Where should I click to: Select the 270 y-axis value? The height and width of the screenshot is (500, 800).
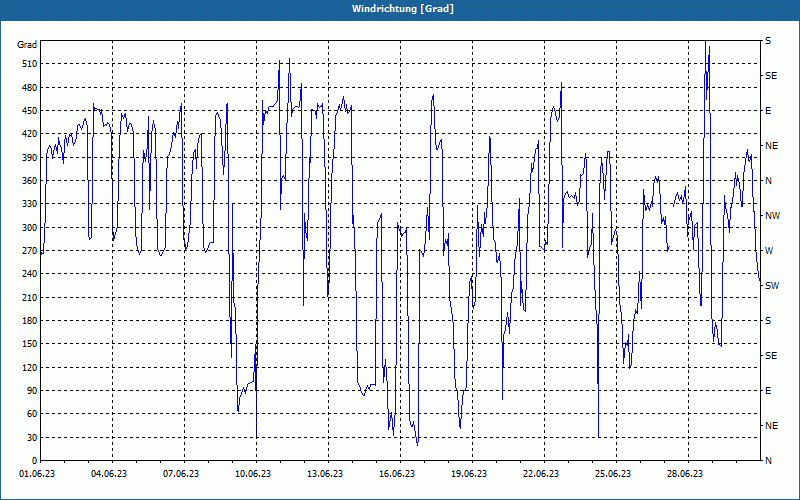click(x=29, y=251)
